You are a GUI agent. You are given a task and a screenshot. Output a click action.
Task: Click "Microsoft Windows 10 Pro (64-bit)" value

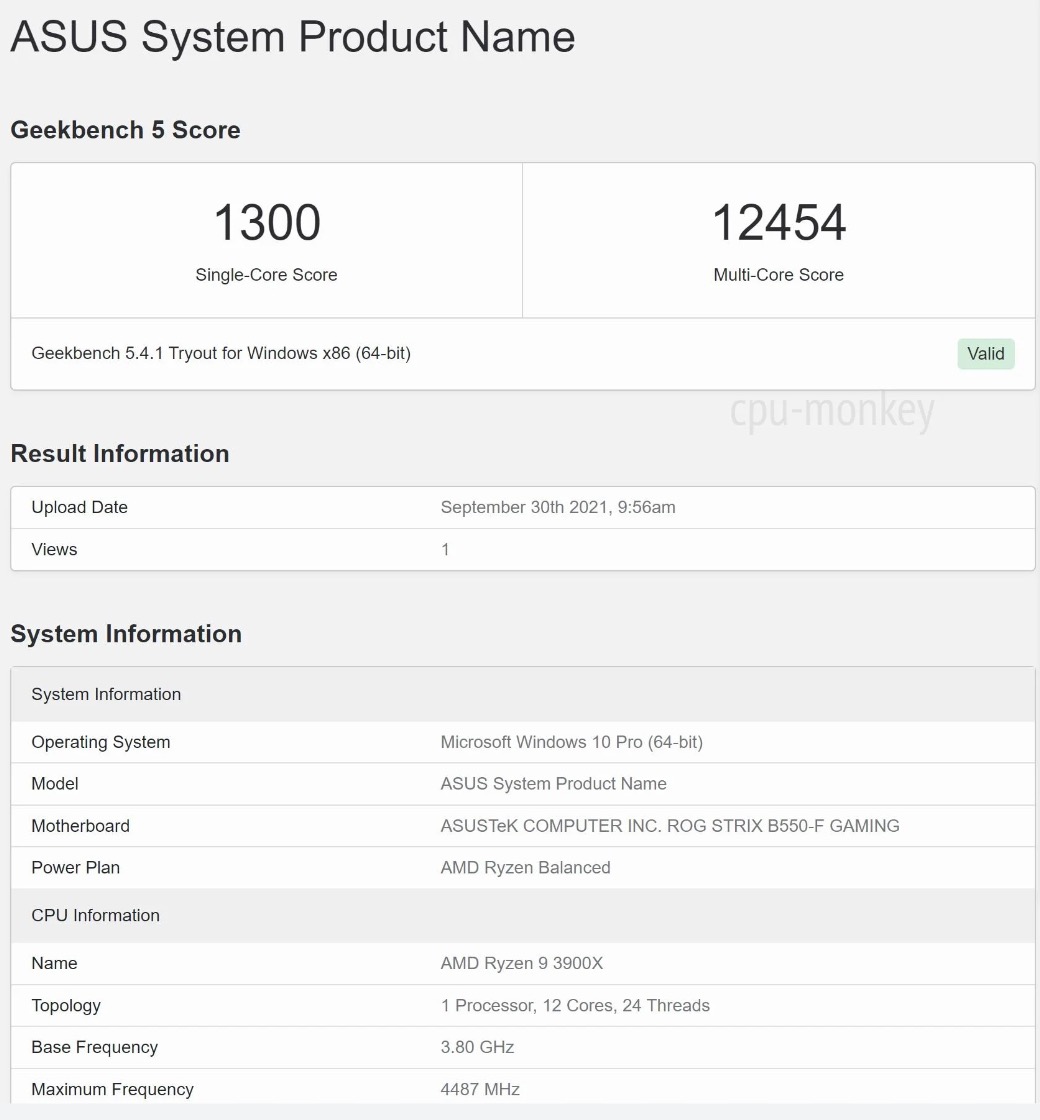click(x=571, y=742)
